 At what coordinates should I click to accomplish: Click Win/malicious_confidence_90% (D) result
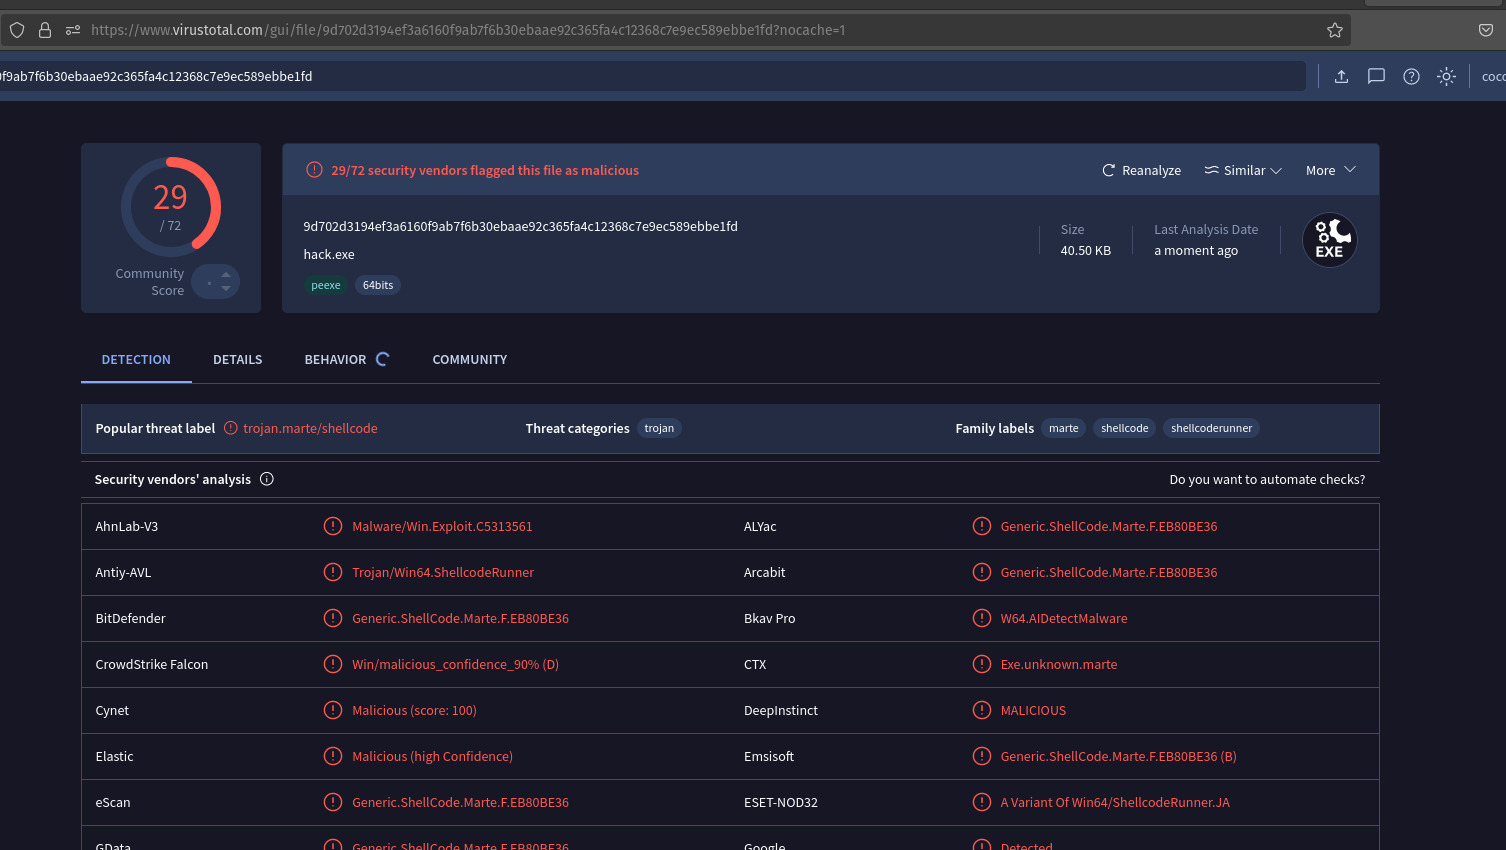tap(455, 664)
